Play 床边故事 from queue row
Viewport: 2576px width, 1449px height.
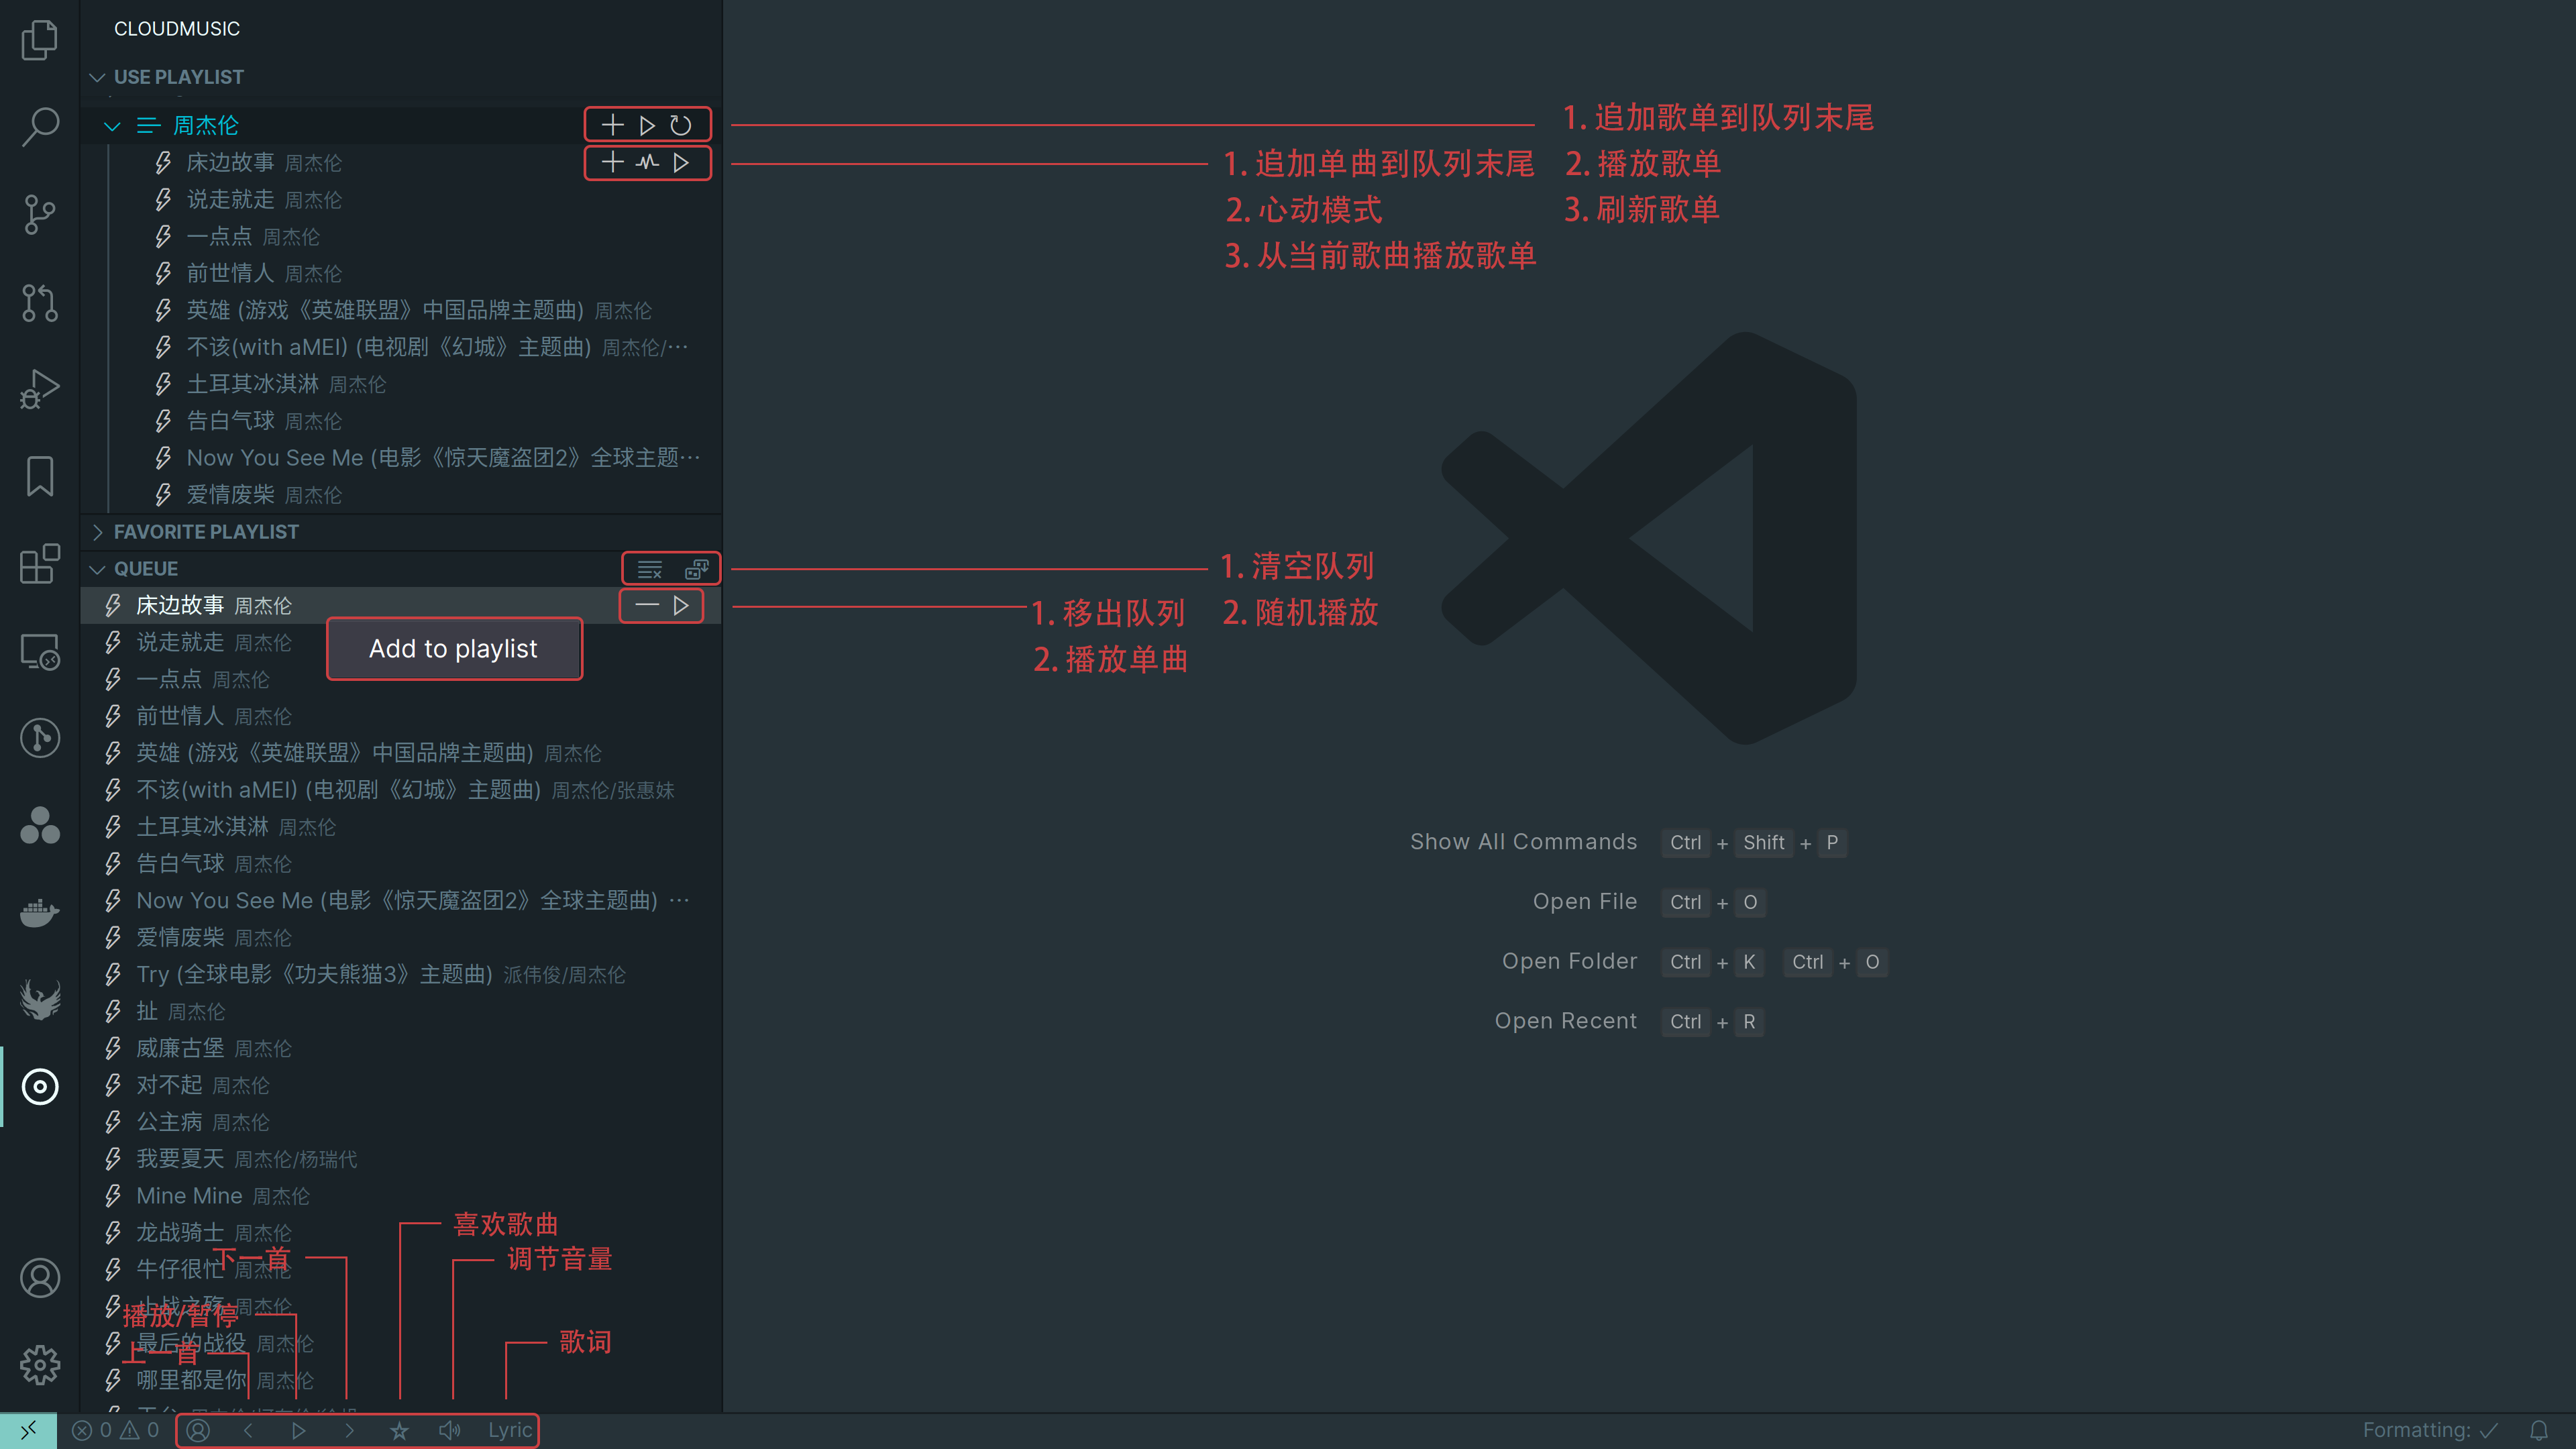pyautogui.click(x=681, y=605)
